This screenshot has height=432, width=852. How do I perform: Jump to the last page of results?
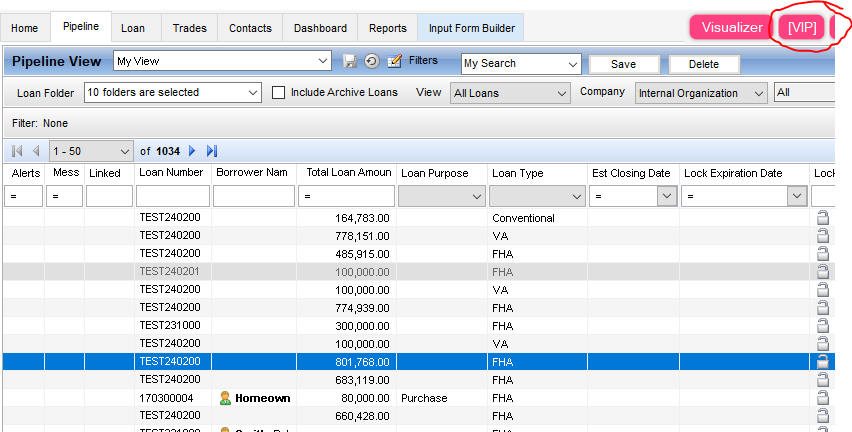point(211,151)
